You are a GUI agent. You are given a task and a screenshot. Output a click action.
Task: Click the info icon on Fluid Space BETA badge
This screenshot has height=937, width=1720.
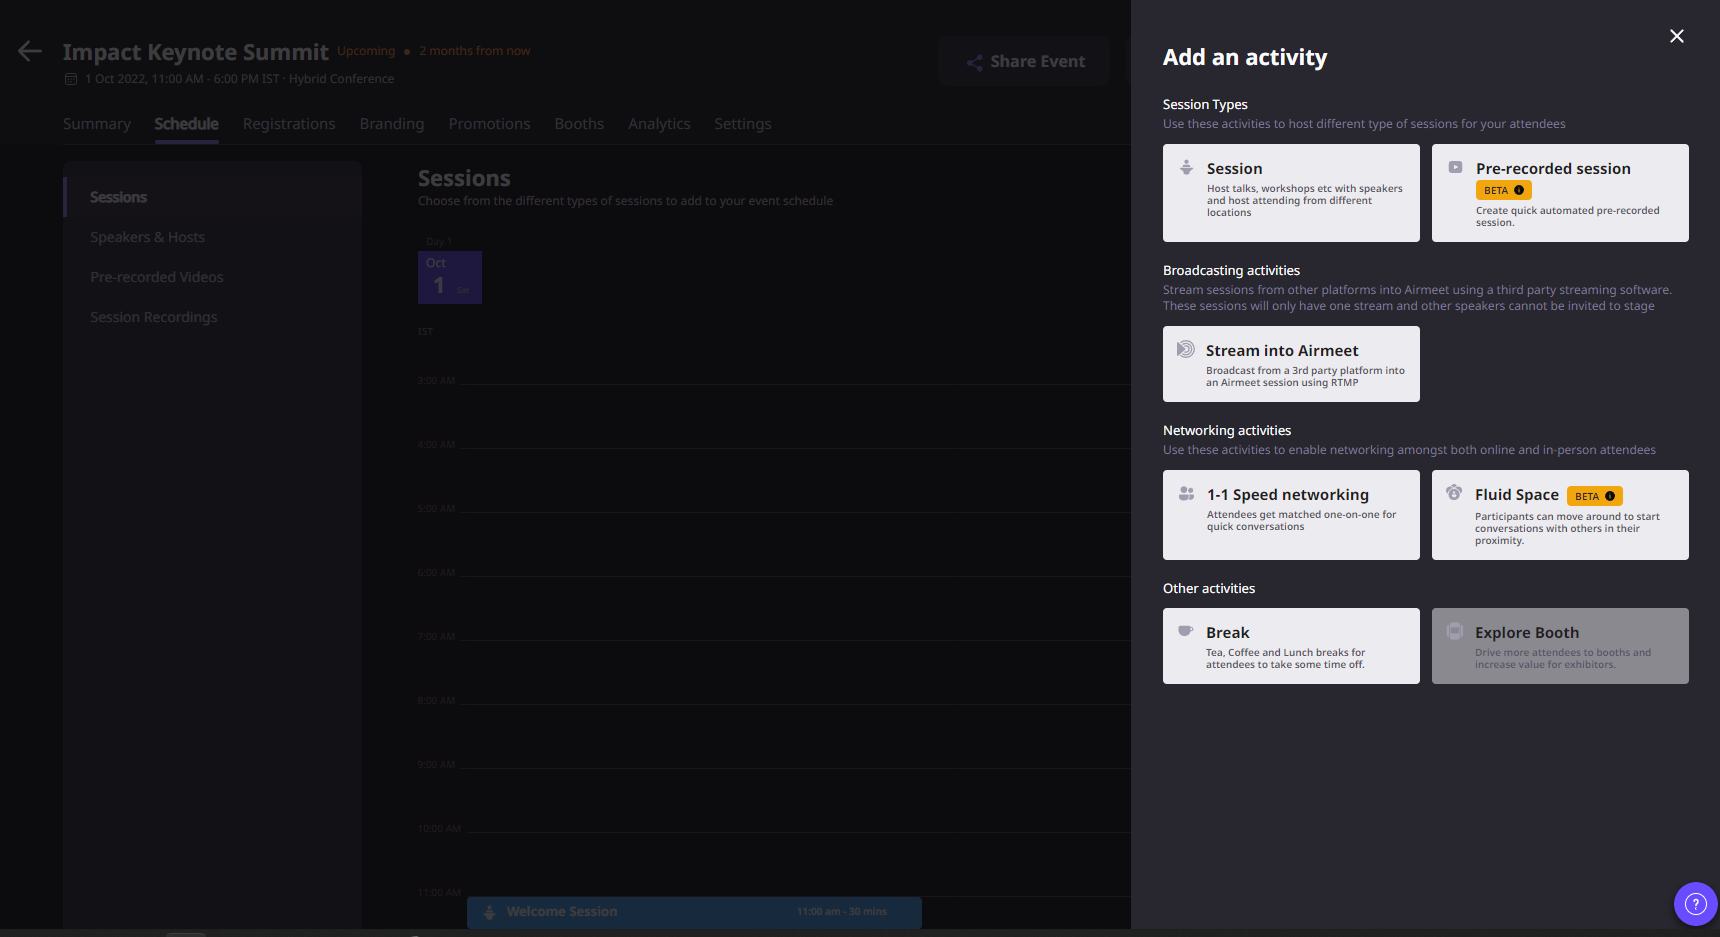(x=1610, y=496)
